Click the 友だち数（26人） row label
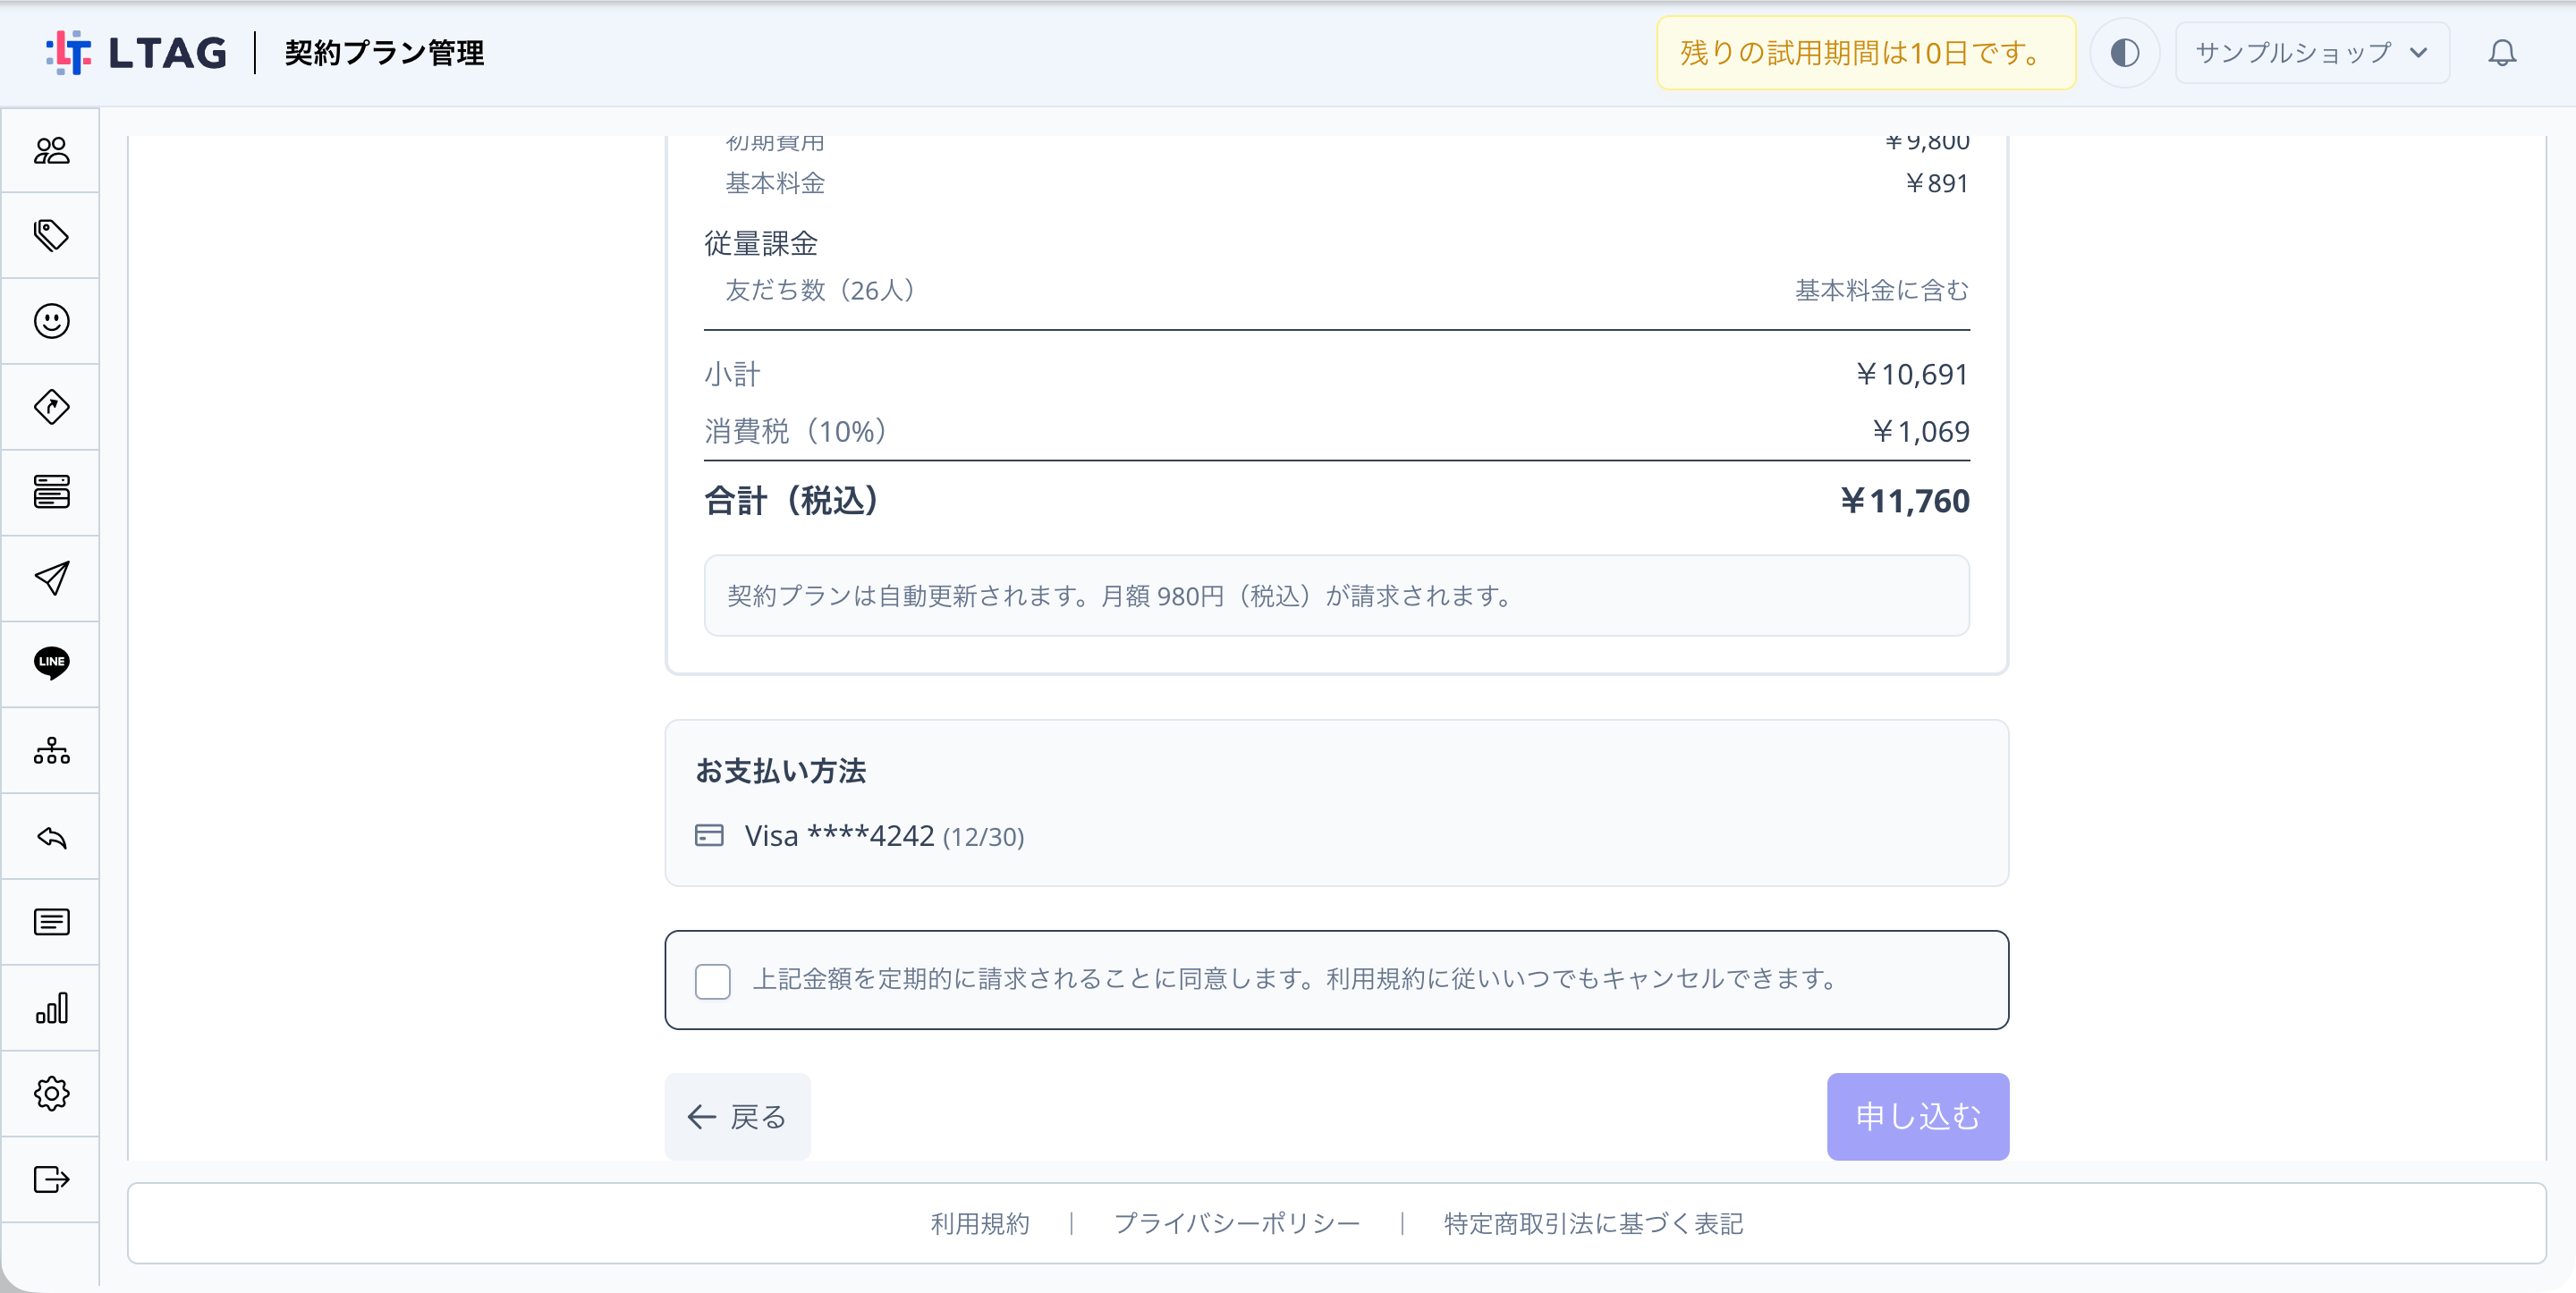Screen dimensions: 2576x1293 pyautogui.click(x=819, y=290)
